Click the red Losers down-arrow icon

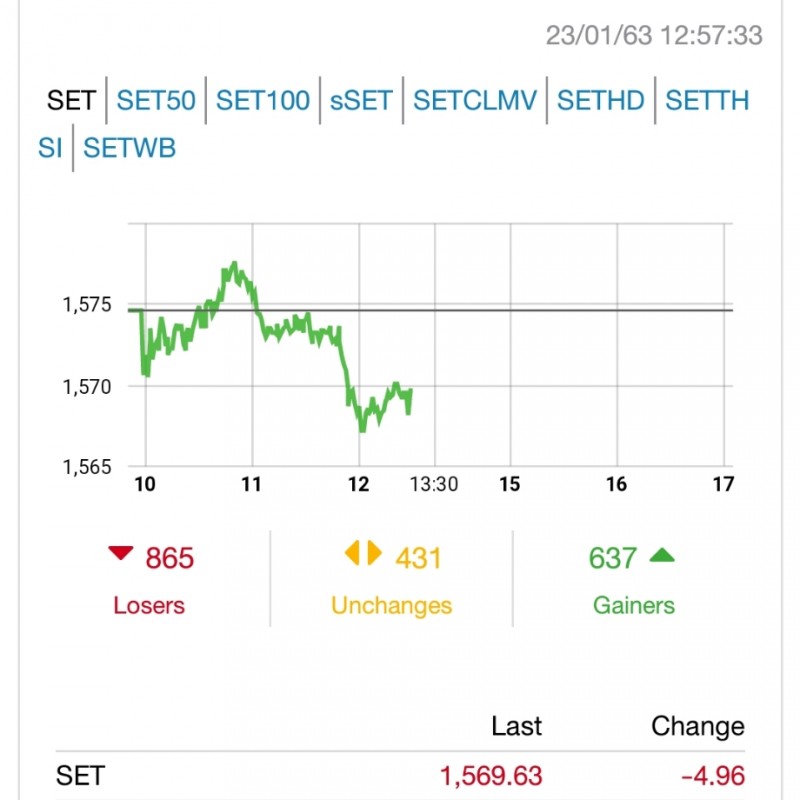coord(121,553)
